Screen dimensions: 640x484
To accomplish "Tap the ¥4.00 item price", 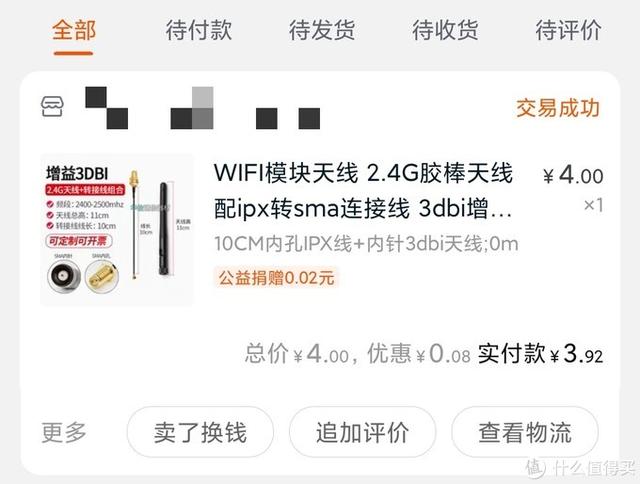I will click(573, 176).
